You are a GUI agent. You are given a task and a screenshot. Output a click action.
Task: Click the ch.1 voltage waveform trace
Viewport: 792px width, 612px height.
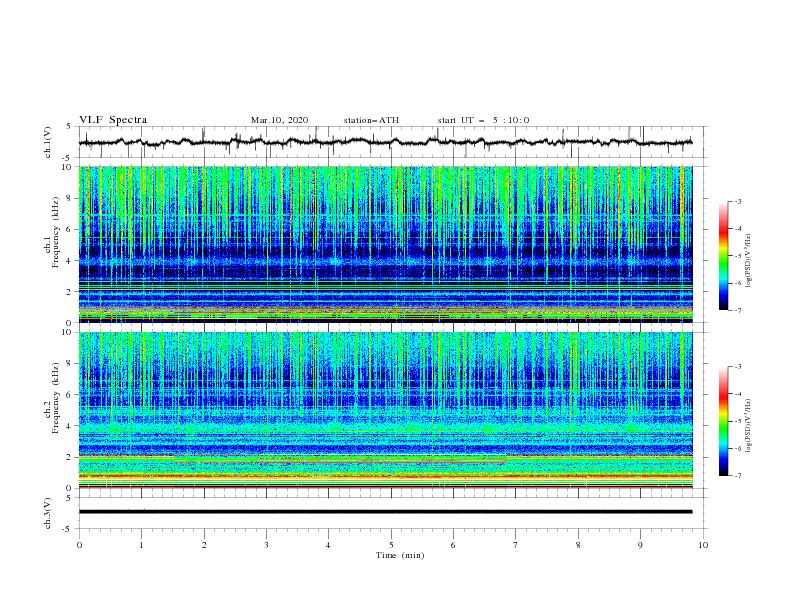(385, 142)
